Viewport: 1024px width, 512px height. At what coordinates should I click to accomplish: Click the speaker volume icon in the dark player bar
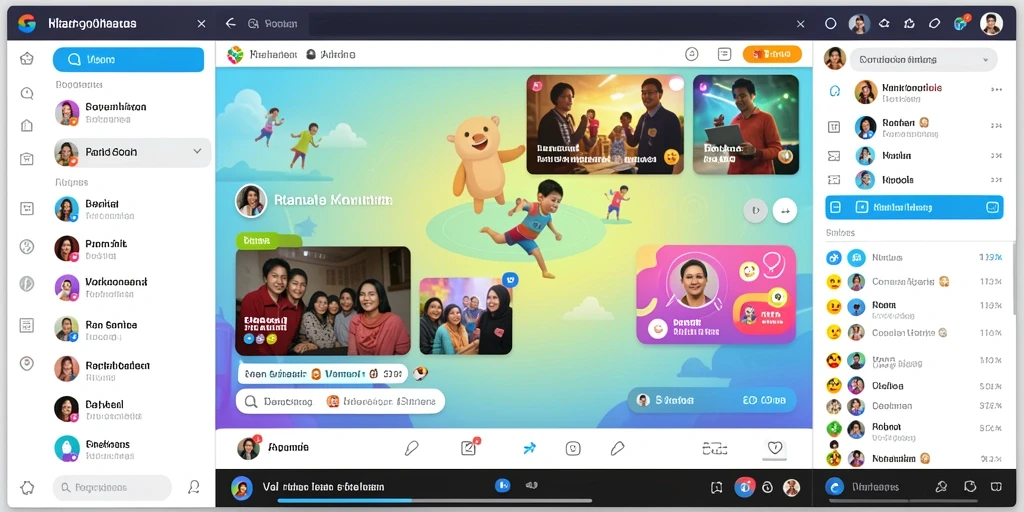click(x=532, y=485)
